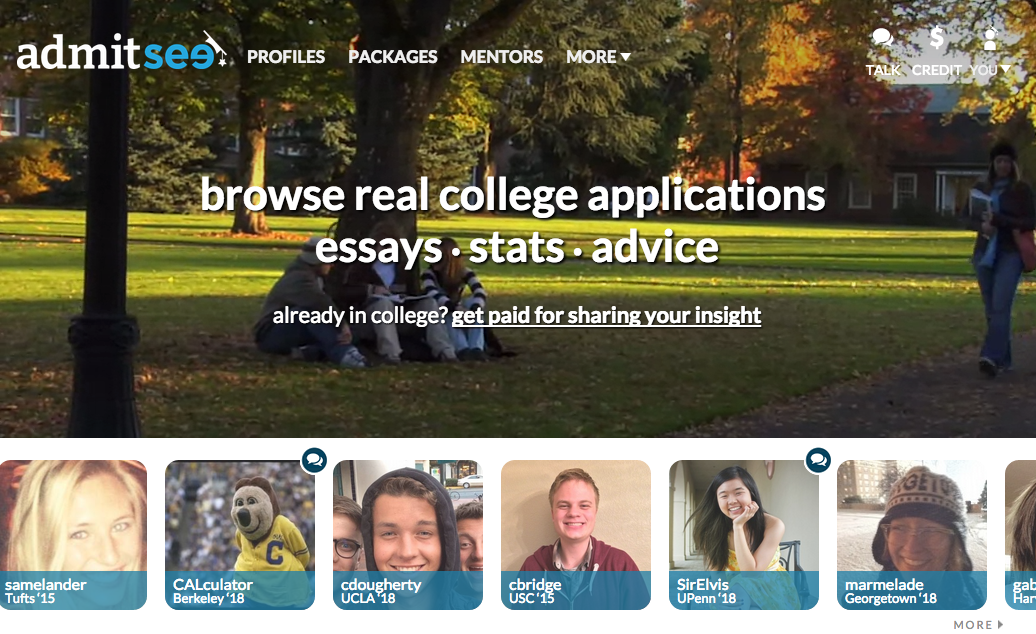
Task: Open samelander's Tufts '15 profile
Action: (73, 535)
